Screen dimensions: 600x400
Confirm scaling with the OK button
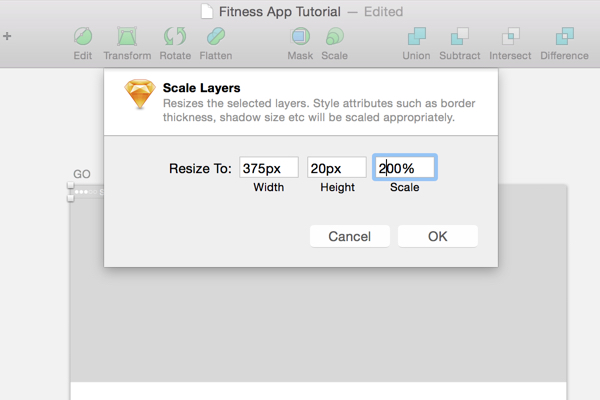(438, 236)
